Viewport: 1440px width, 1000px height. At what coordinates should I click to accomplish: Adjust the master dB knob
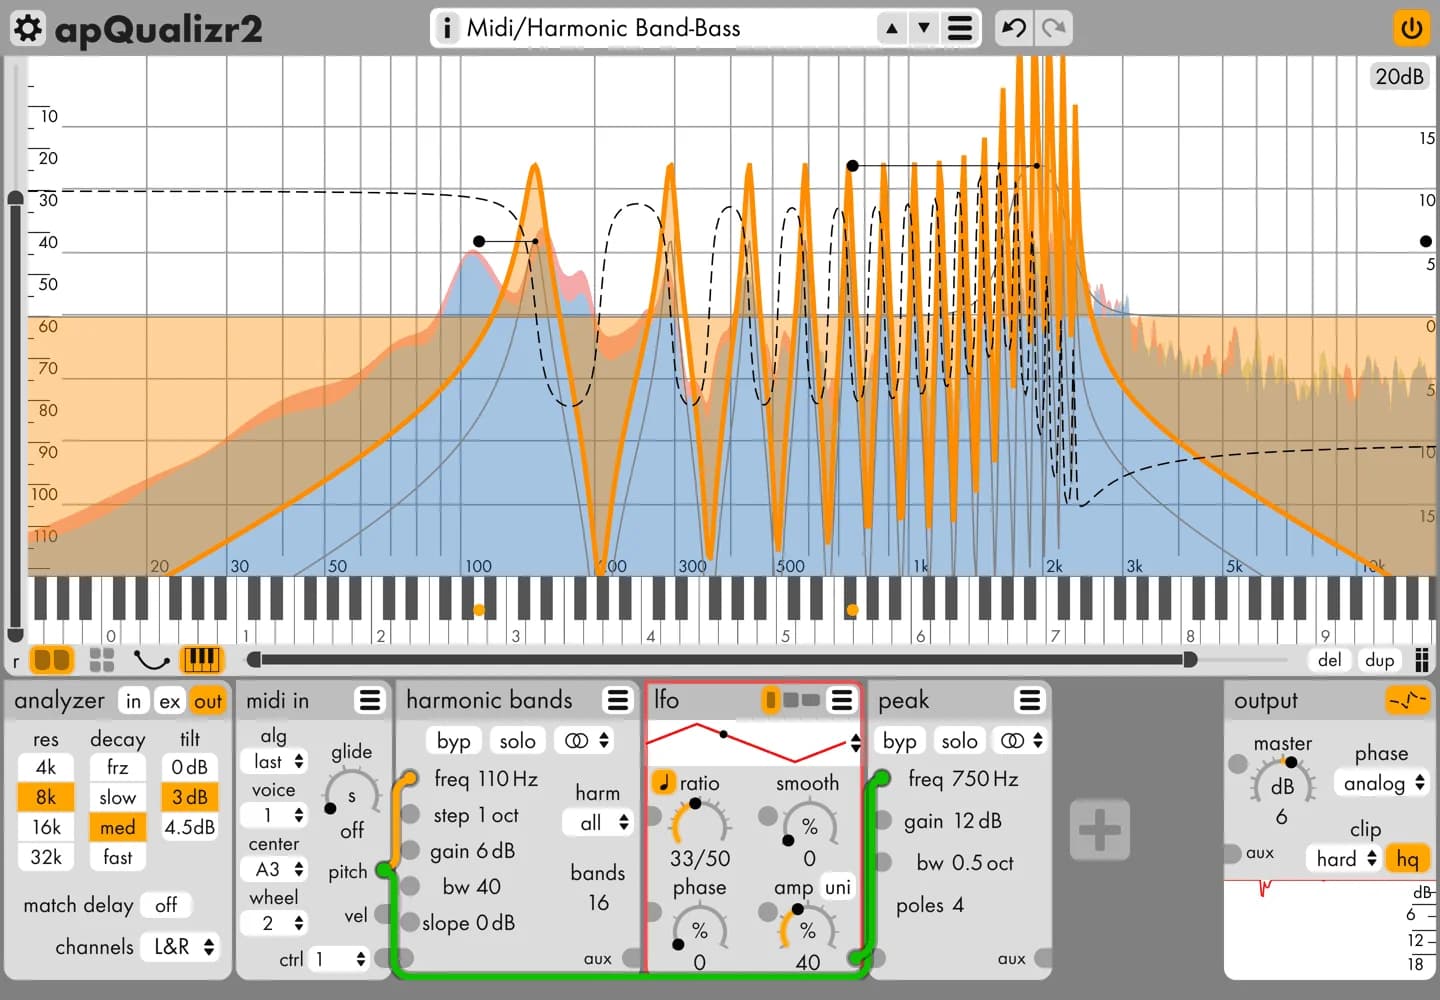click(1281, 783)
